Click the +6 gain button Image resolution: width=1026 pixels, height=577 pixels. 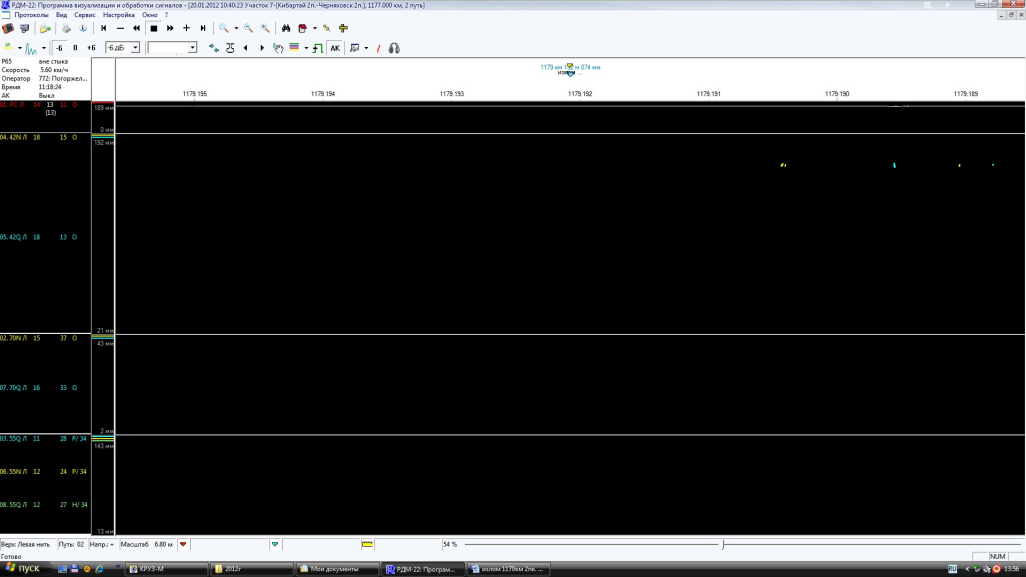coord(92,48)
